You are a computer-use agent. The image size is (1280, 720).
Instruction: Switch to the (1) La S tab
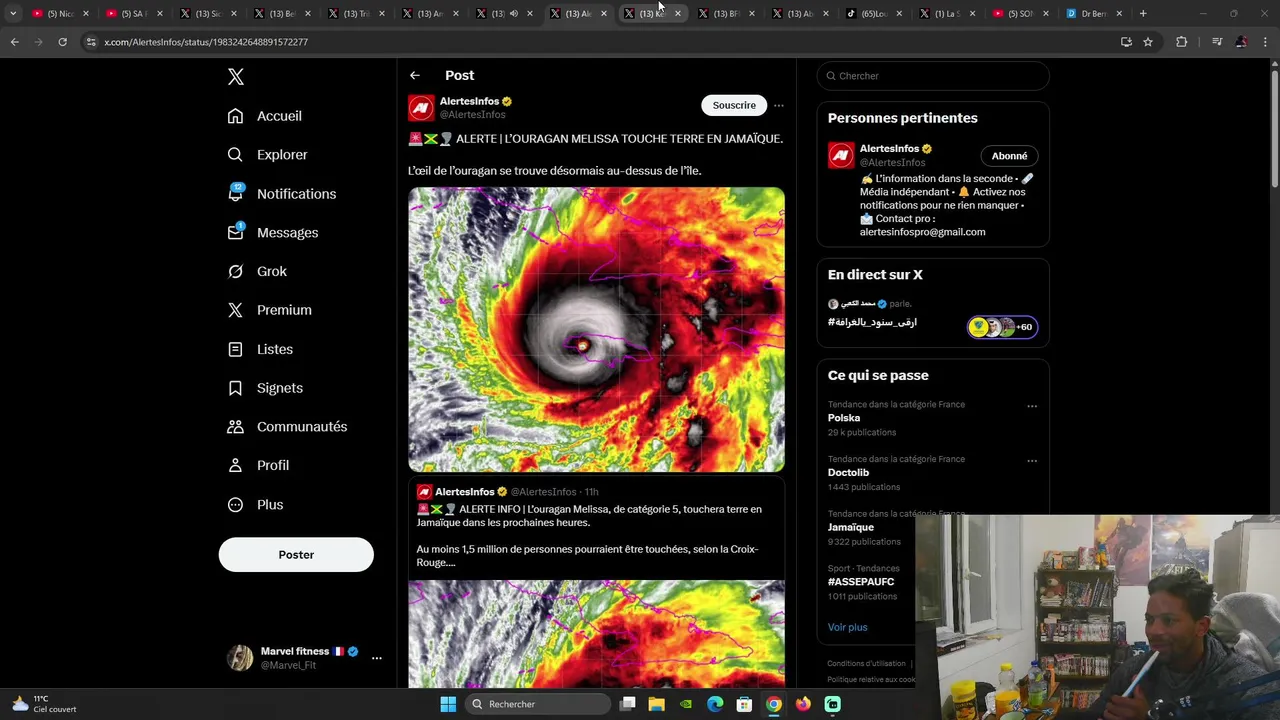pos(948,13)
